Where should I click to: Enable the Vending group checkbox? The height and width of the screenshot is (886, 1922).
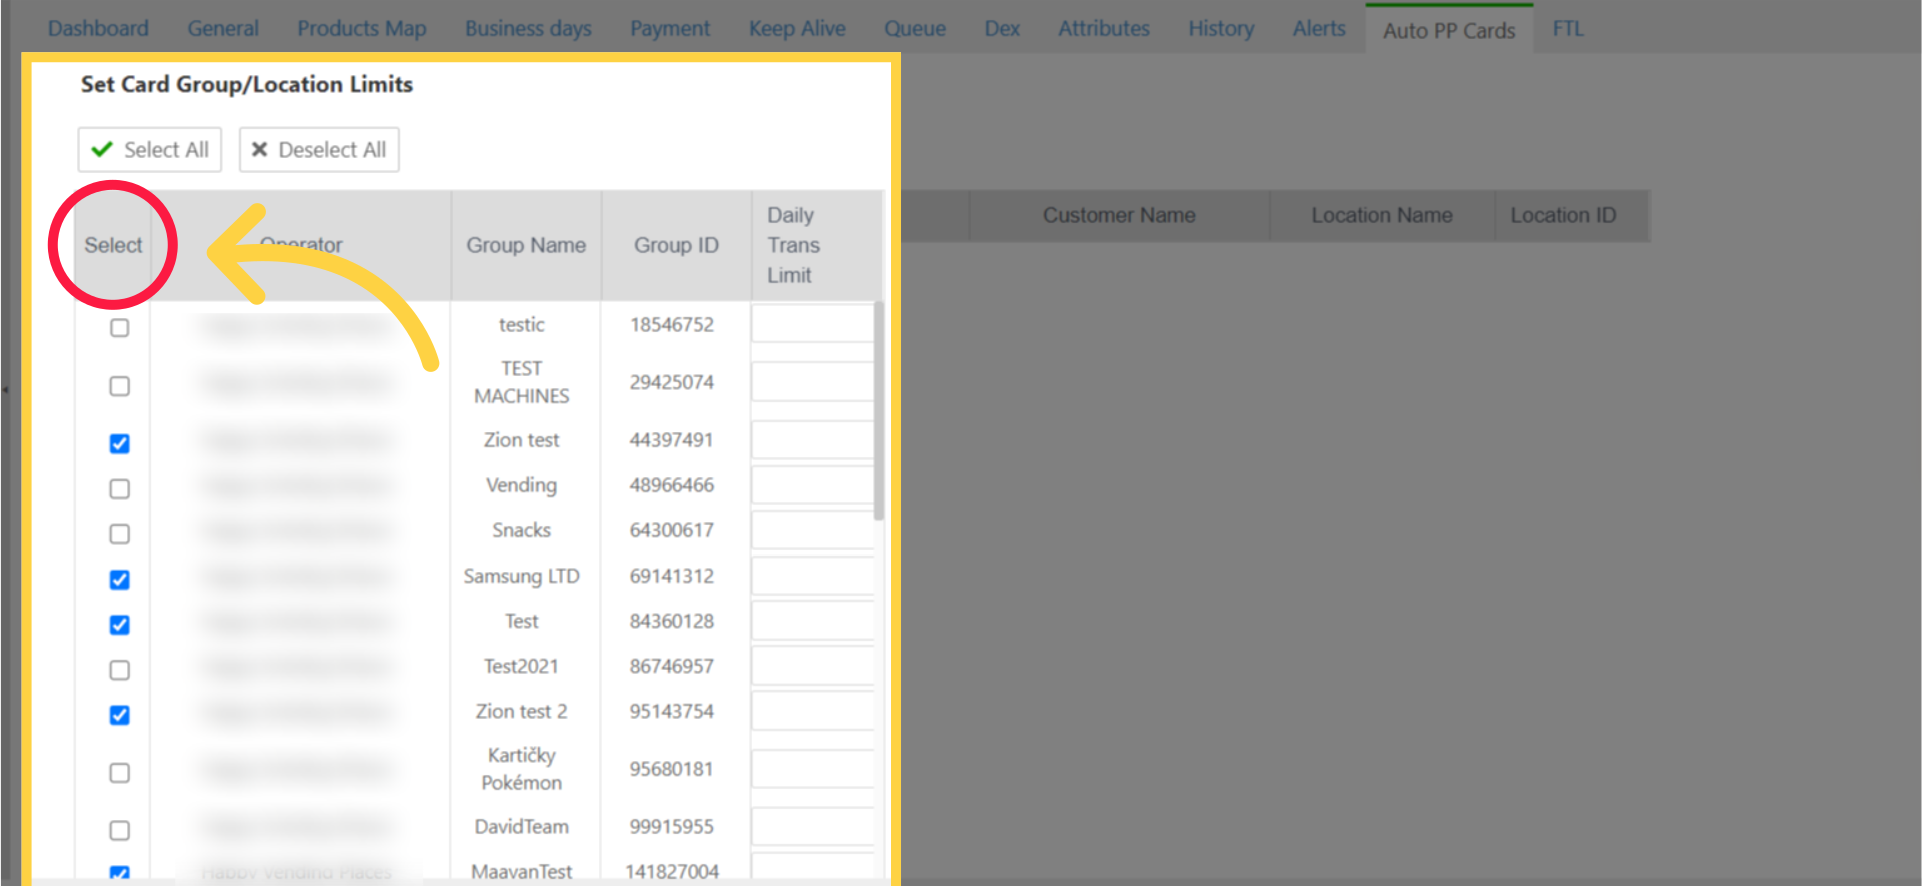tap(120, 489)
